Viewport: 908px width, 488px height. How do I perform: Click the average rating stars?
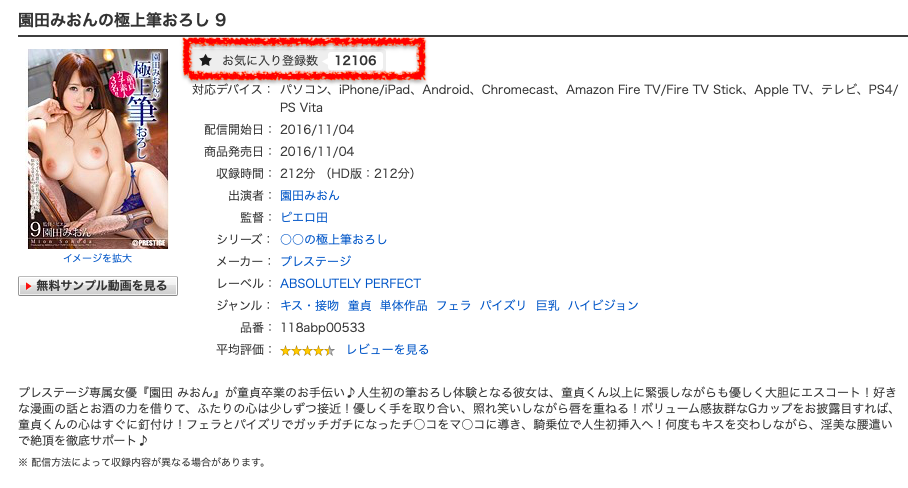click(x=307, y=350)
